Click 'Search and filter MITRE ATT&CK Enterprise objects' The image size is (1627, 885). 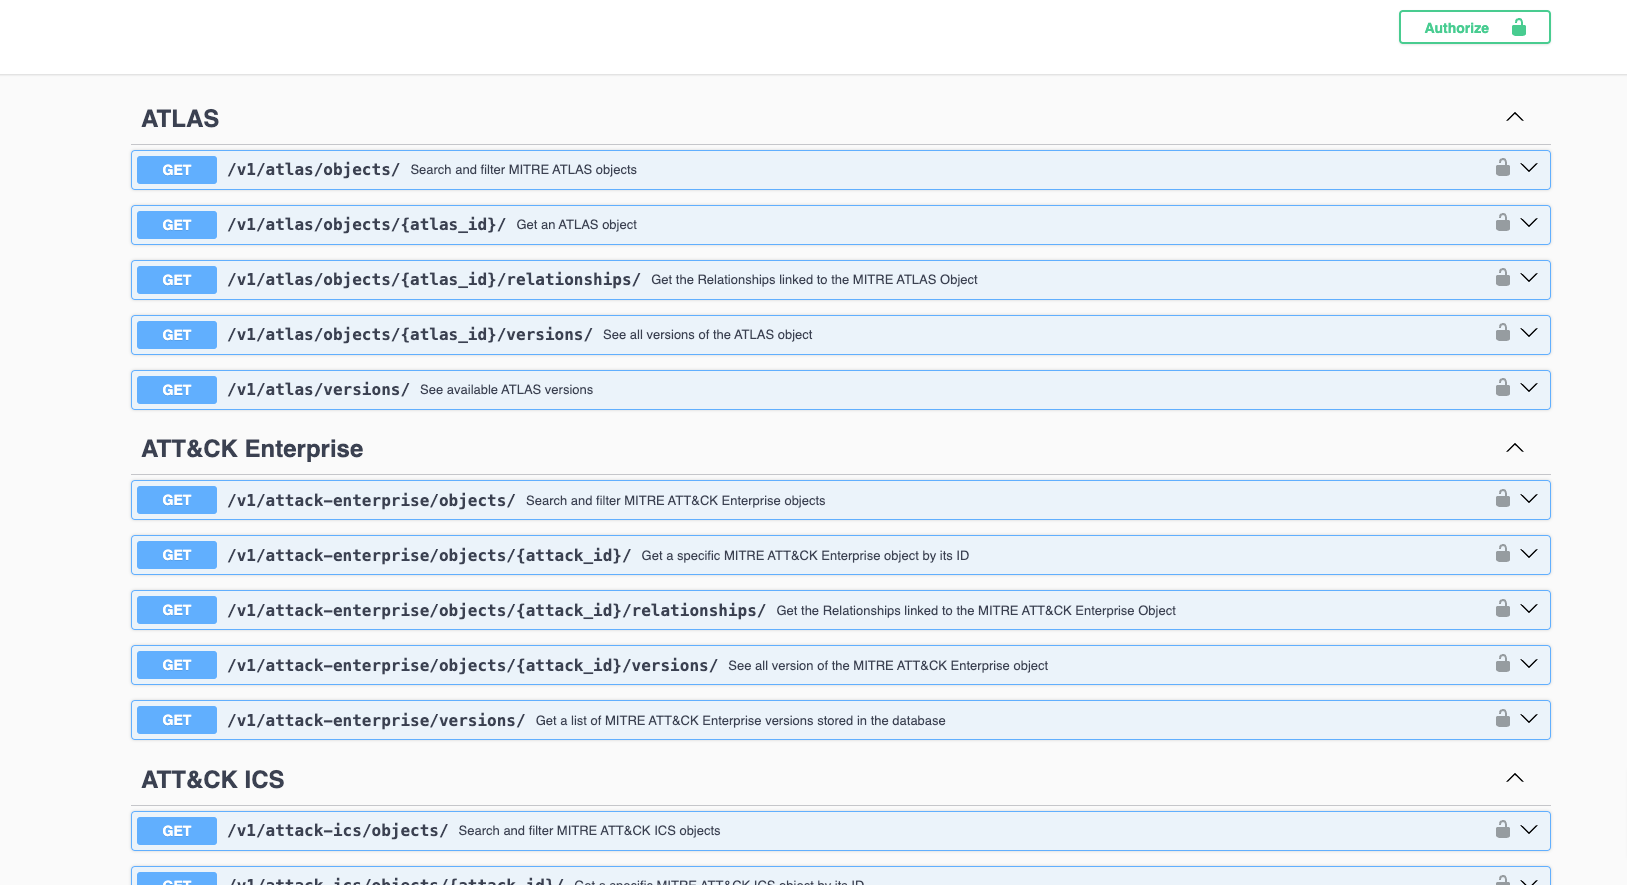(676, 501)
